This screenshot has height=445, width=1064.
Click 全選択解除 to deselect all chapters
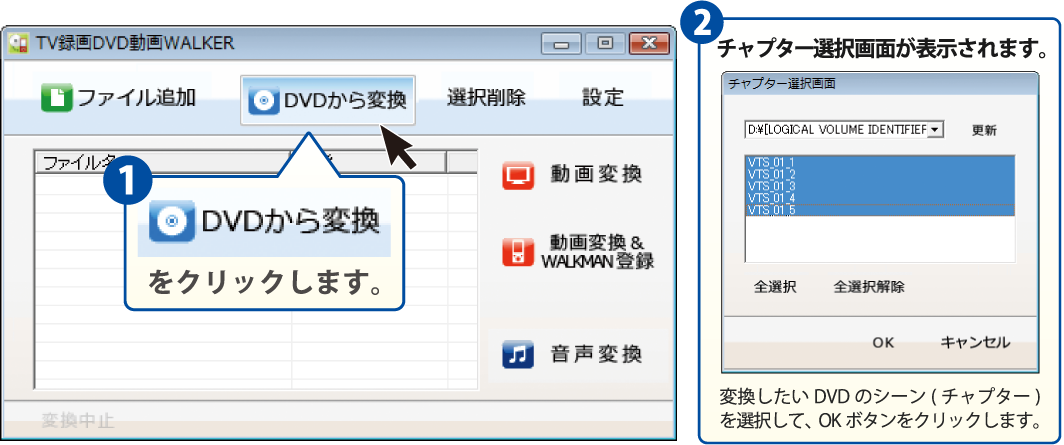pyautogui.click(x=869, y=286)
